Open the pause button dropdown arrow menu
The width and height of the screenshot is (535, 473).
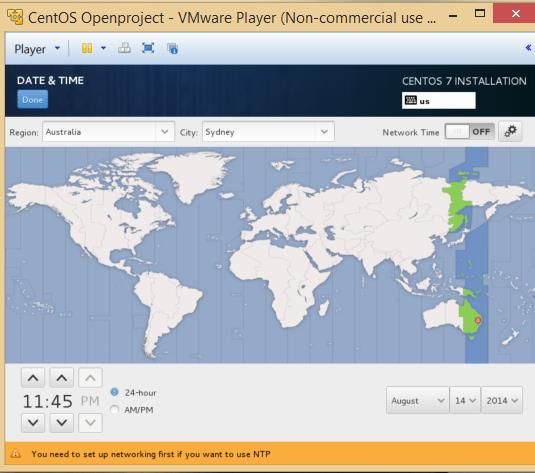click(x=103, y=48)
